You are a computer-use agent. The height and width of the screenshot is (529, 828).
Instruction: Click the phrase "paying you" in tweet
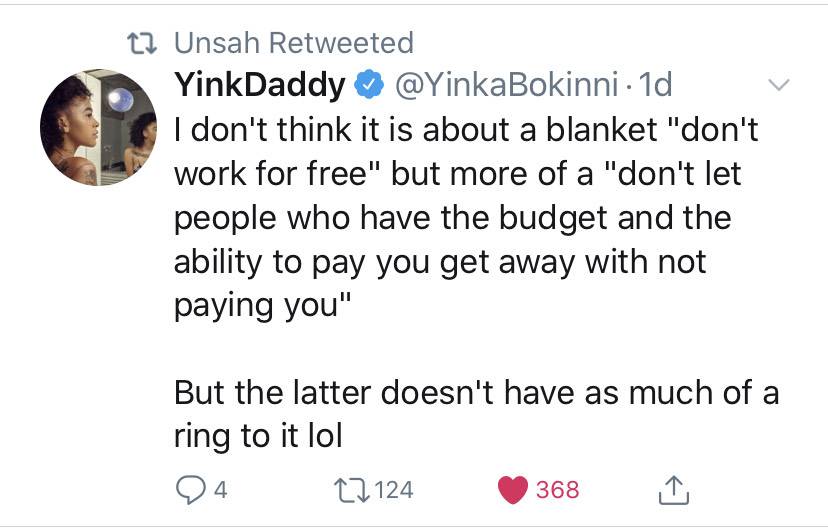click(256, 306)
